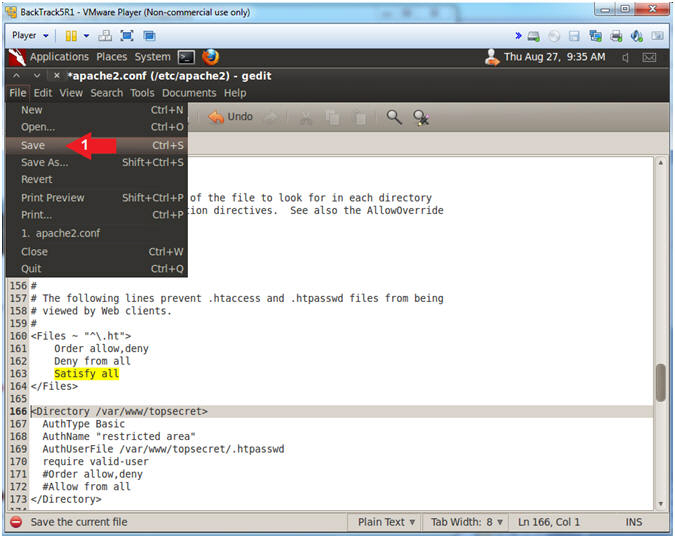The width and height of the screenshot is (675, 538).
Task: Click the Redo arrow icon in gedit toolbar
Action: [271, 117]
